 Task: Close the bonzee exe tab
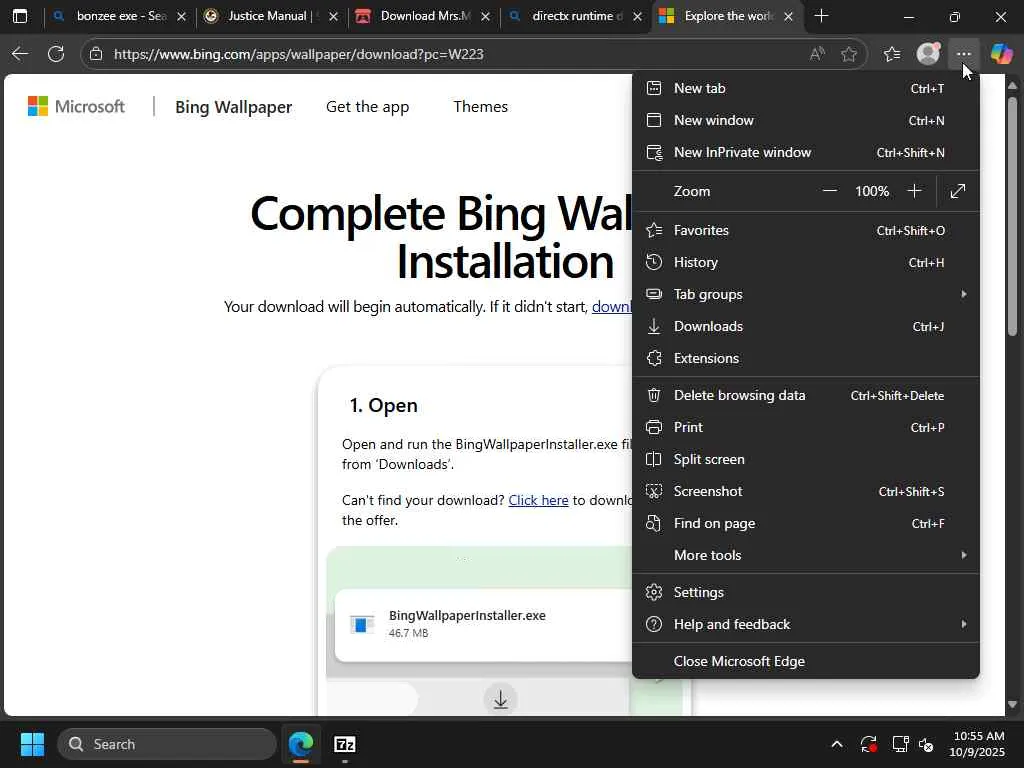pos(182,17)
